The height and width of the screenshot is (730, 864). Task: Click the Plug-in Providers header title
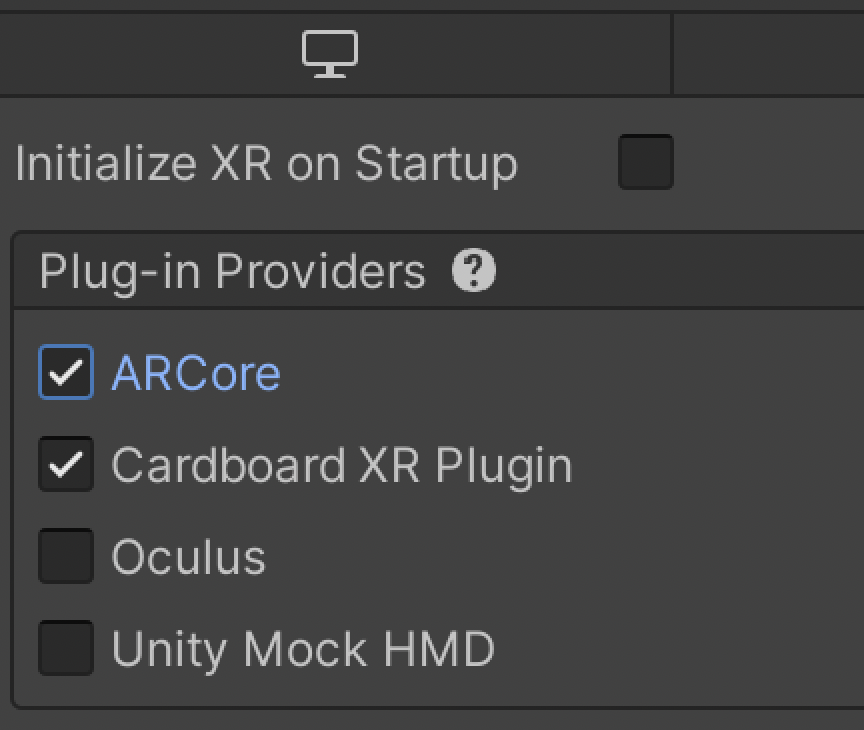232,271
